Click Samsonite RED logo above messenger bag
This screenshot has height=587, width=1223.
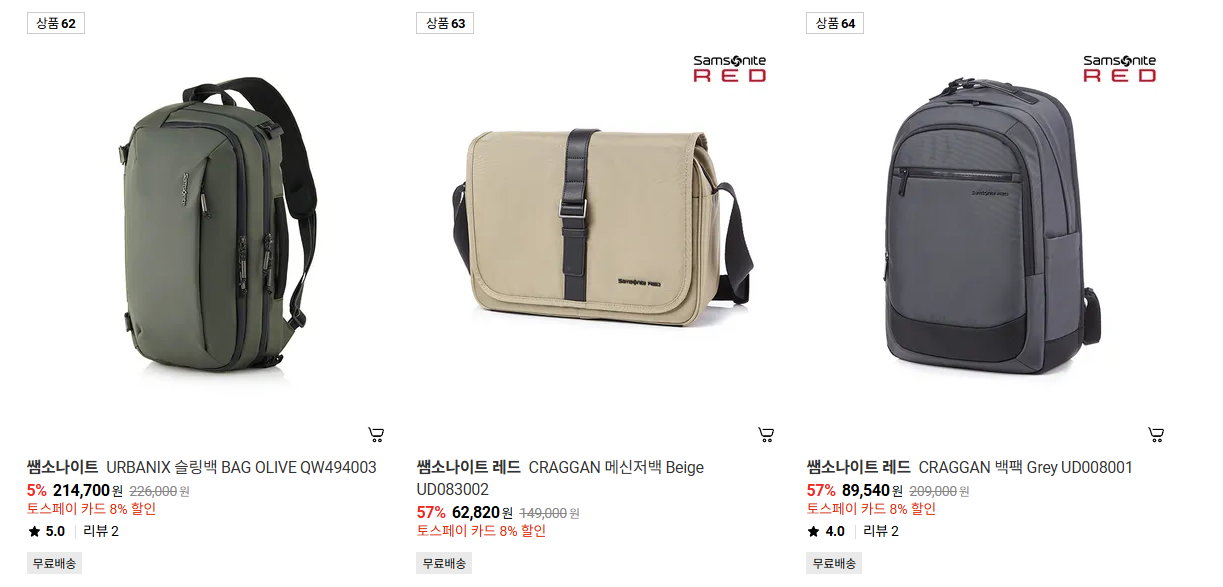click(x=730, y=68)
